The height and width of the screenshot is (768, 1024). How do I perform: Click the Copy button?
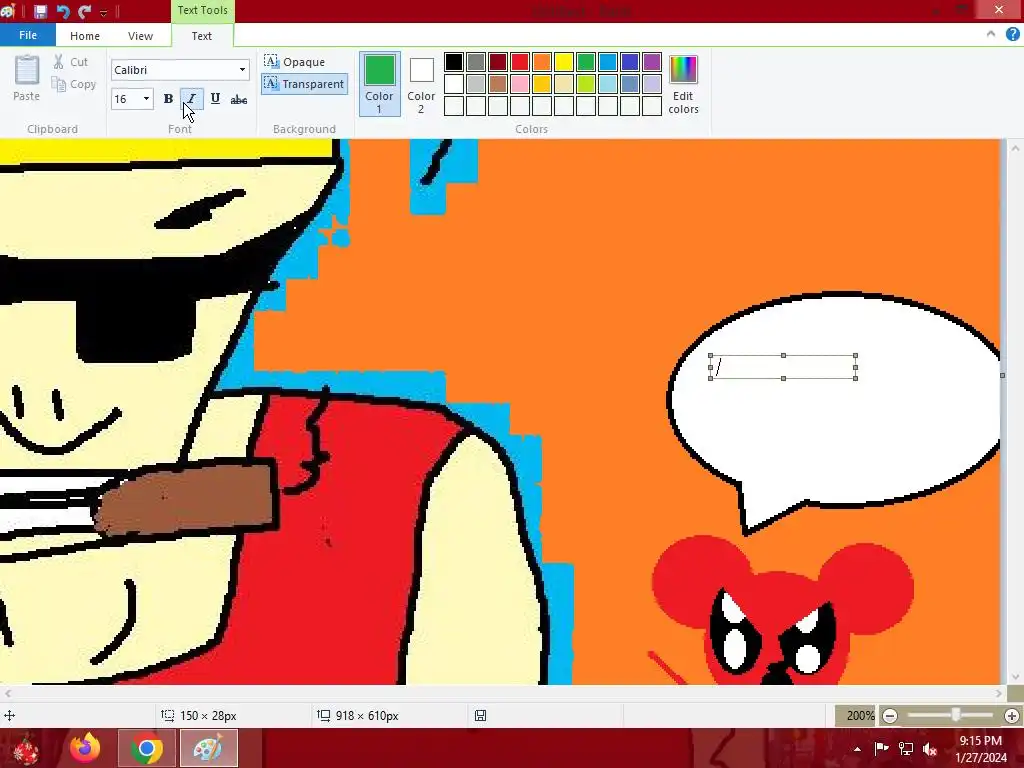coord(74,84)
